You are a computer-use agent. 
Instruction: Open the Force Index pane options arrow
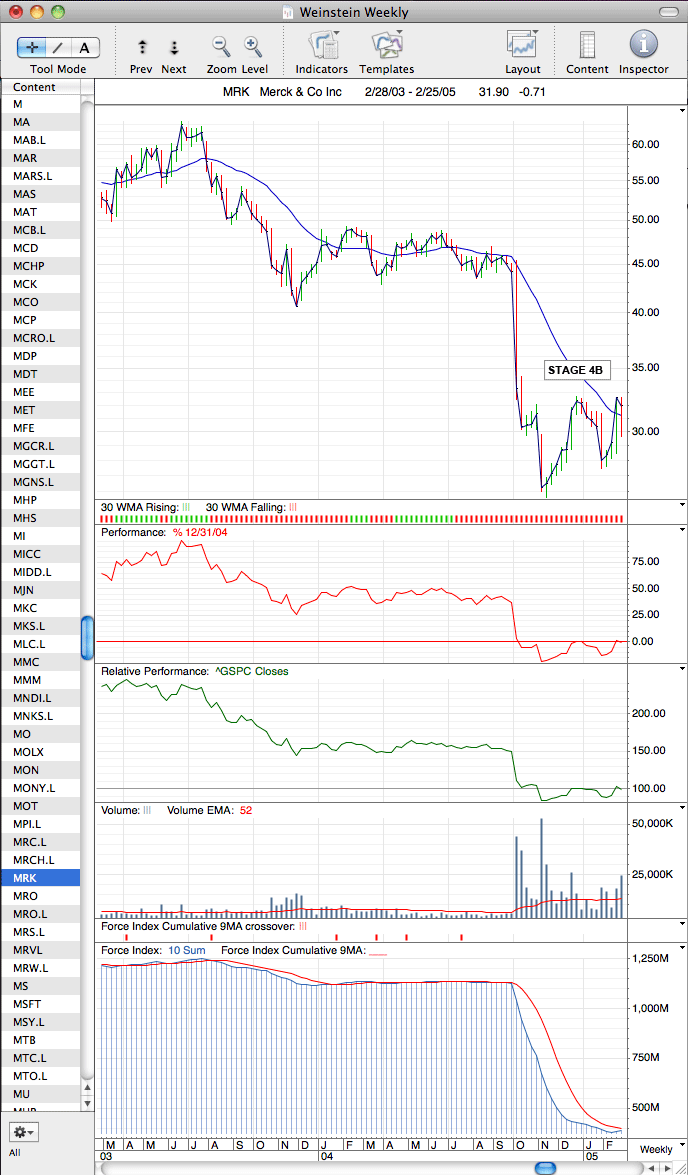tap(681, 948)
